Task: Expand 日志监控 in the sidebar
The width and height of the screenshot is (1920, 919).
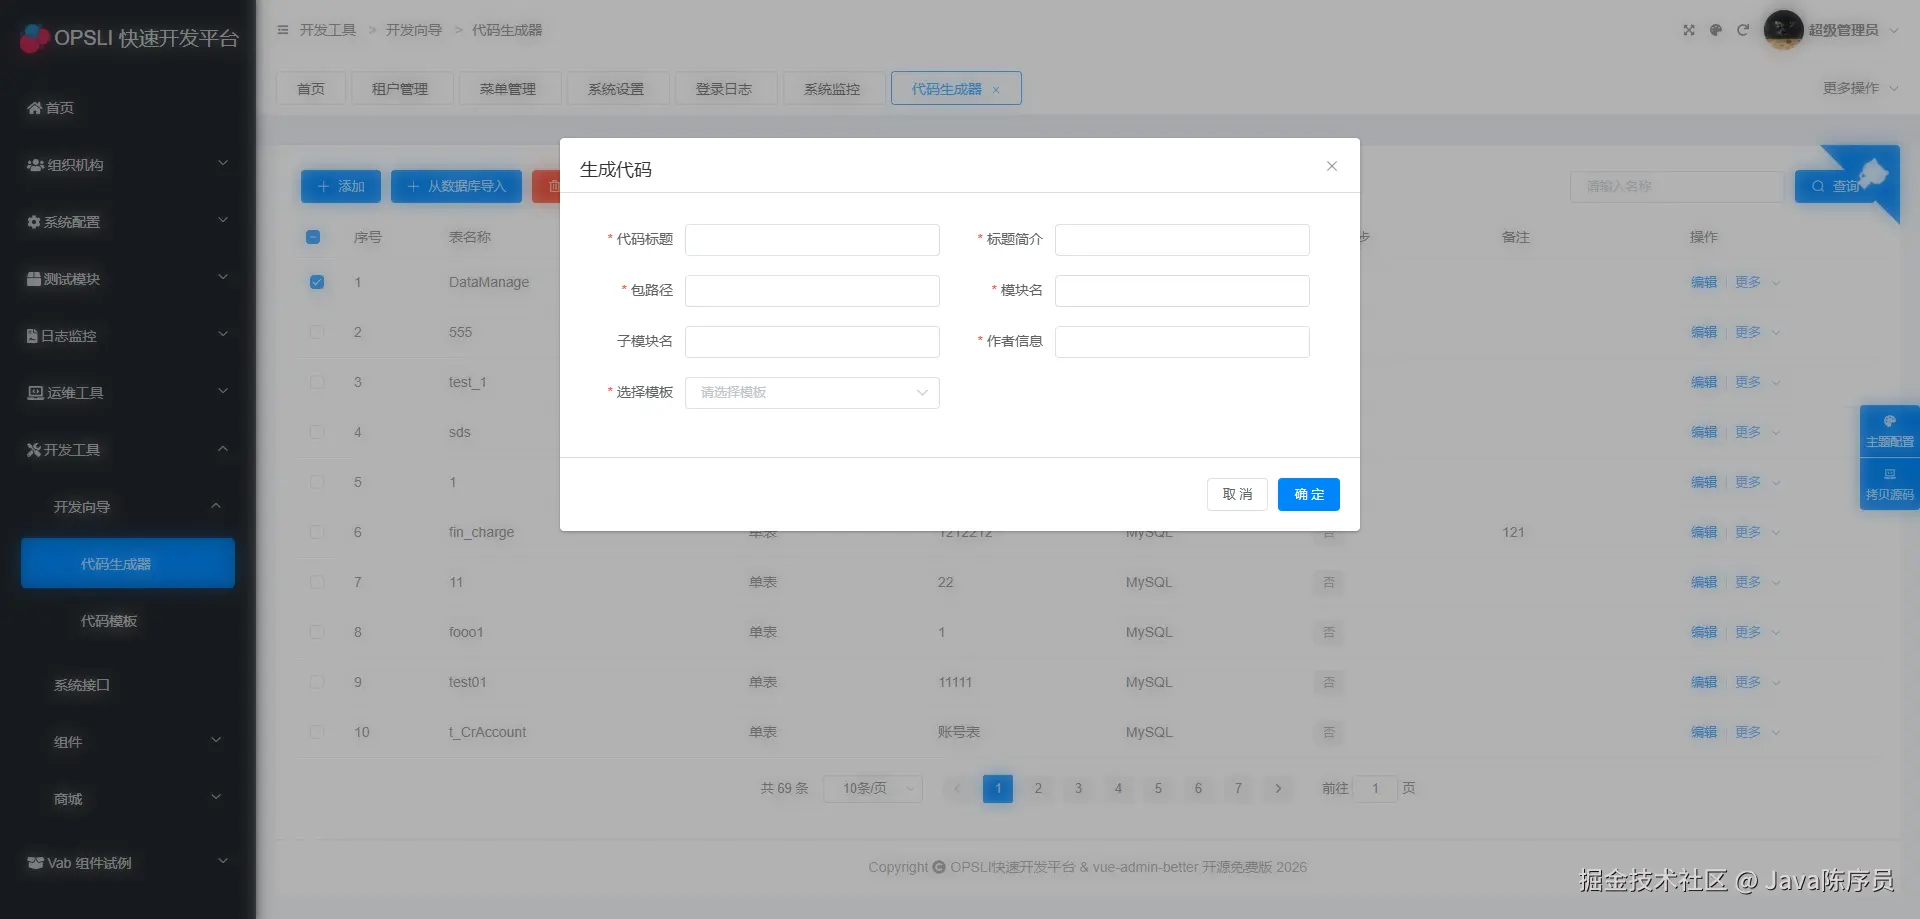Action: pos(128,336)
